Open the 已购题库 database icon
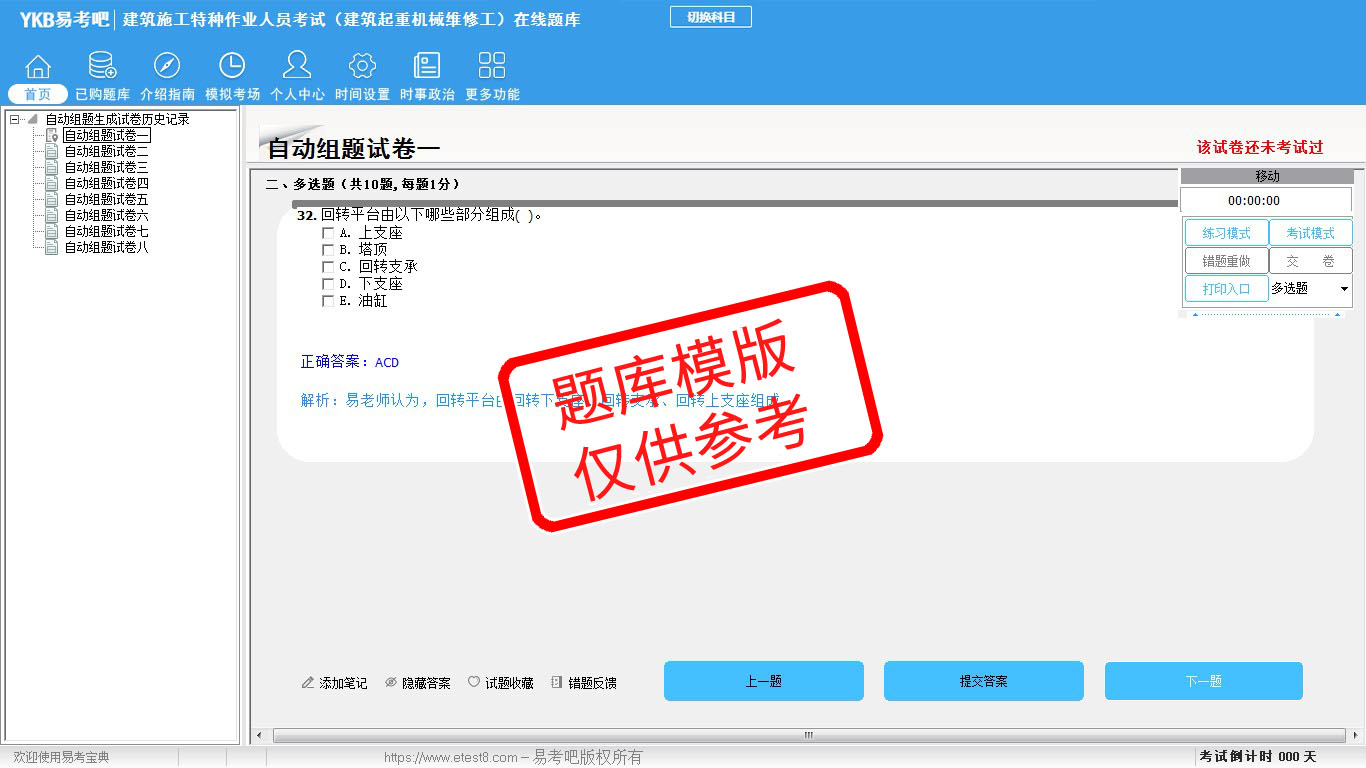 (102, 67)
